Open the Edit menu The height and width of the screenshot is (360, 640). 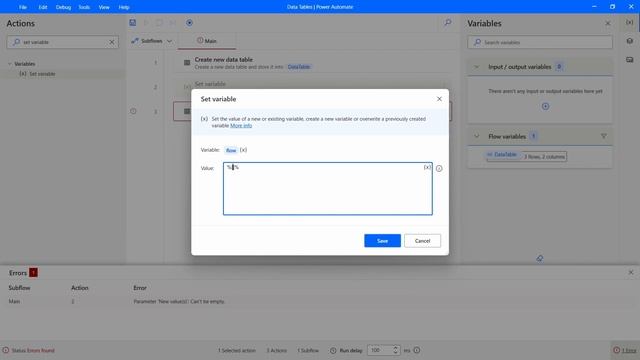pos(43,7)
